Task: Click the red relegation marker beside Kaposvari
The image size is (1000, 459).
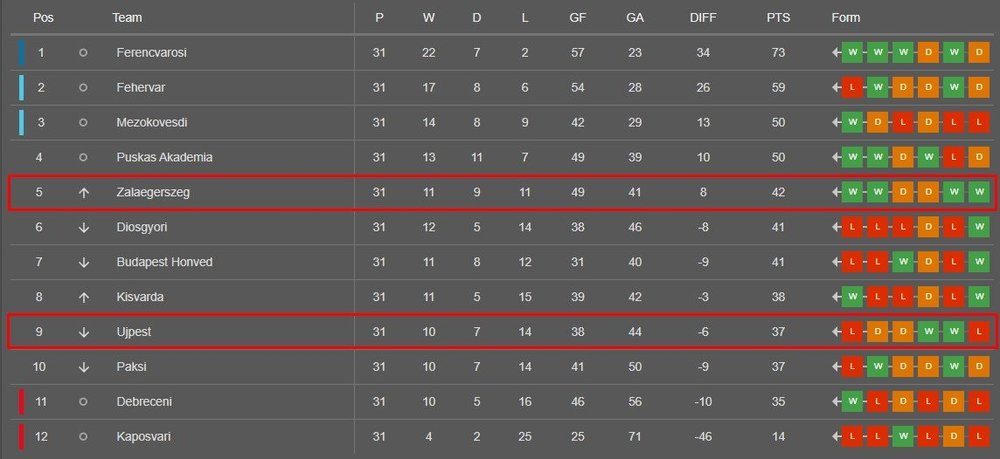Action: click(x=21, y=437)
